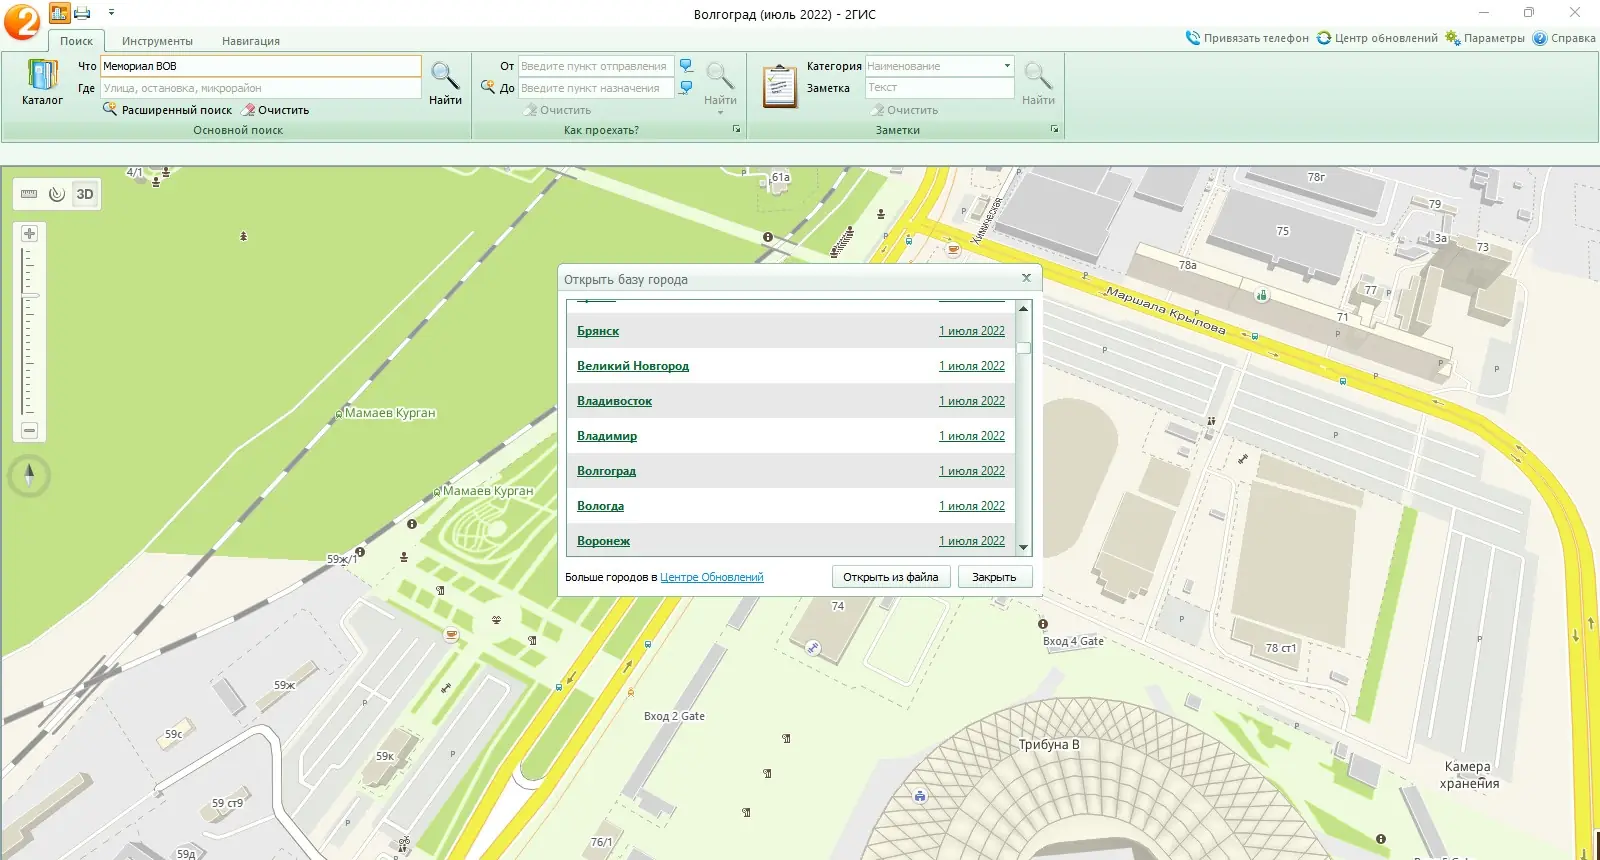Activate the radius search tool on map
This screenshot has height=860, width=1600.
pyautogui.click(x=57, y=194)
